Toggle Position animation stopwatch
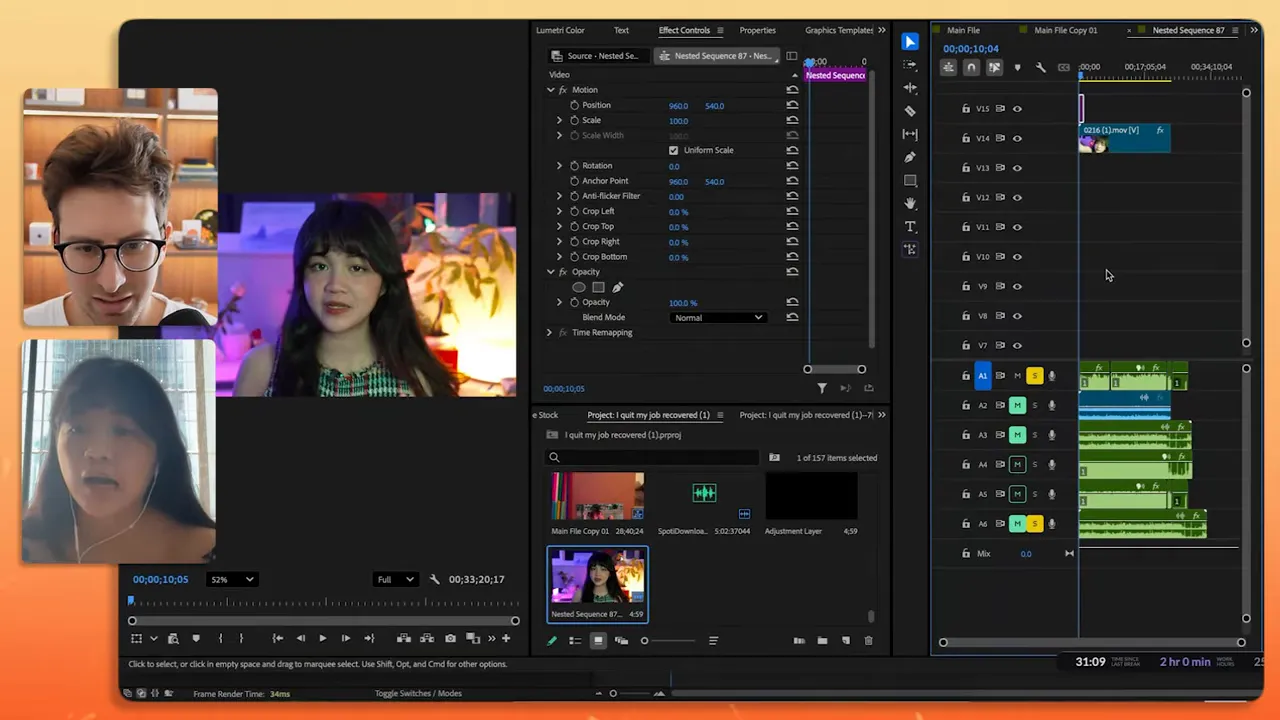 (x=574, y=105)
